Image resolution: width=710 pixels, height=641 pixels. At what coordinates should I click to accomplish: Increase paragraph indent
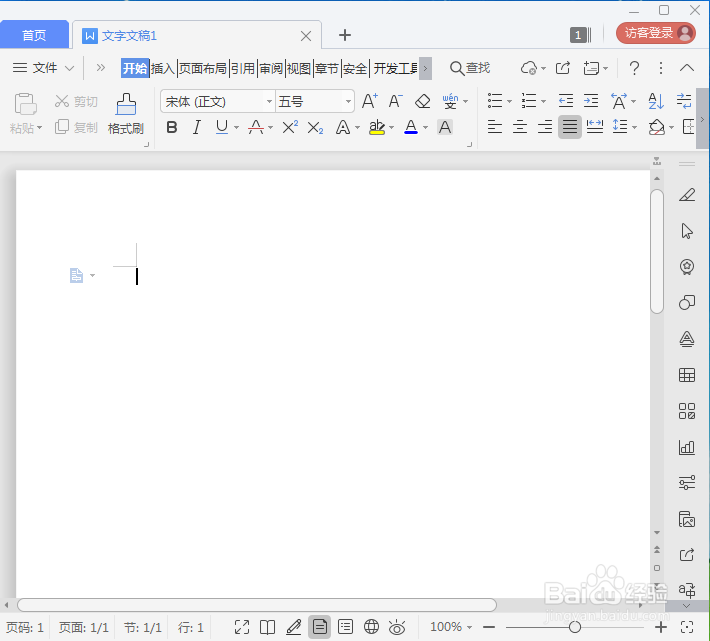591,101
